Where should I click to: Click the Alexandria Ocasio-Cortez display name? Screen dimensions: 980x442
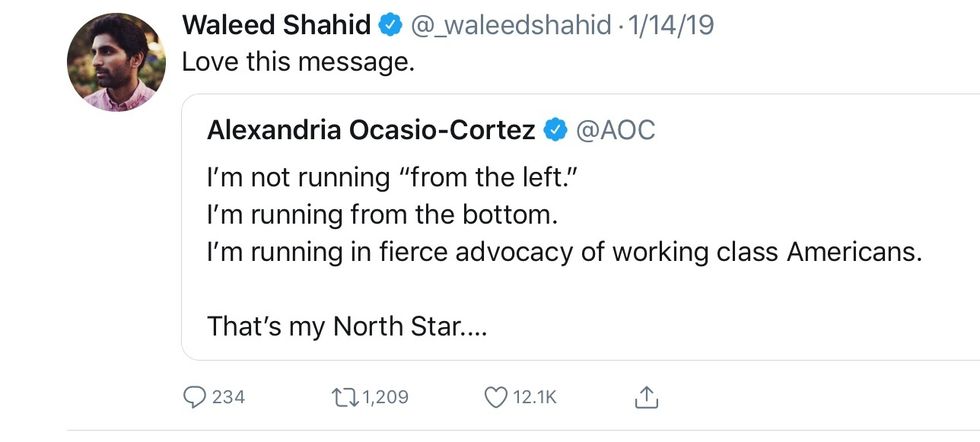coord(370,130)
